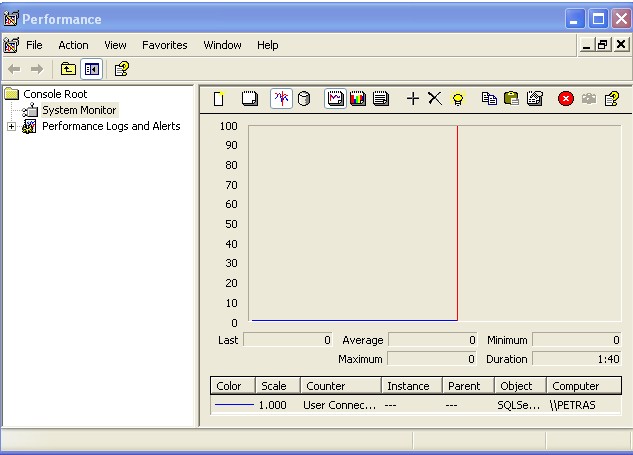This screenshot has height=455, width=633.
Task: Open the View menu
Action: click(x=115, y=45)
